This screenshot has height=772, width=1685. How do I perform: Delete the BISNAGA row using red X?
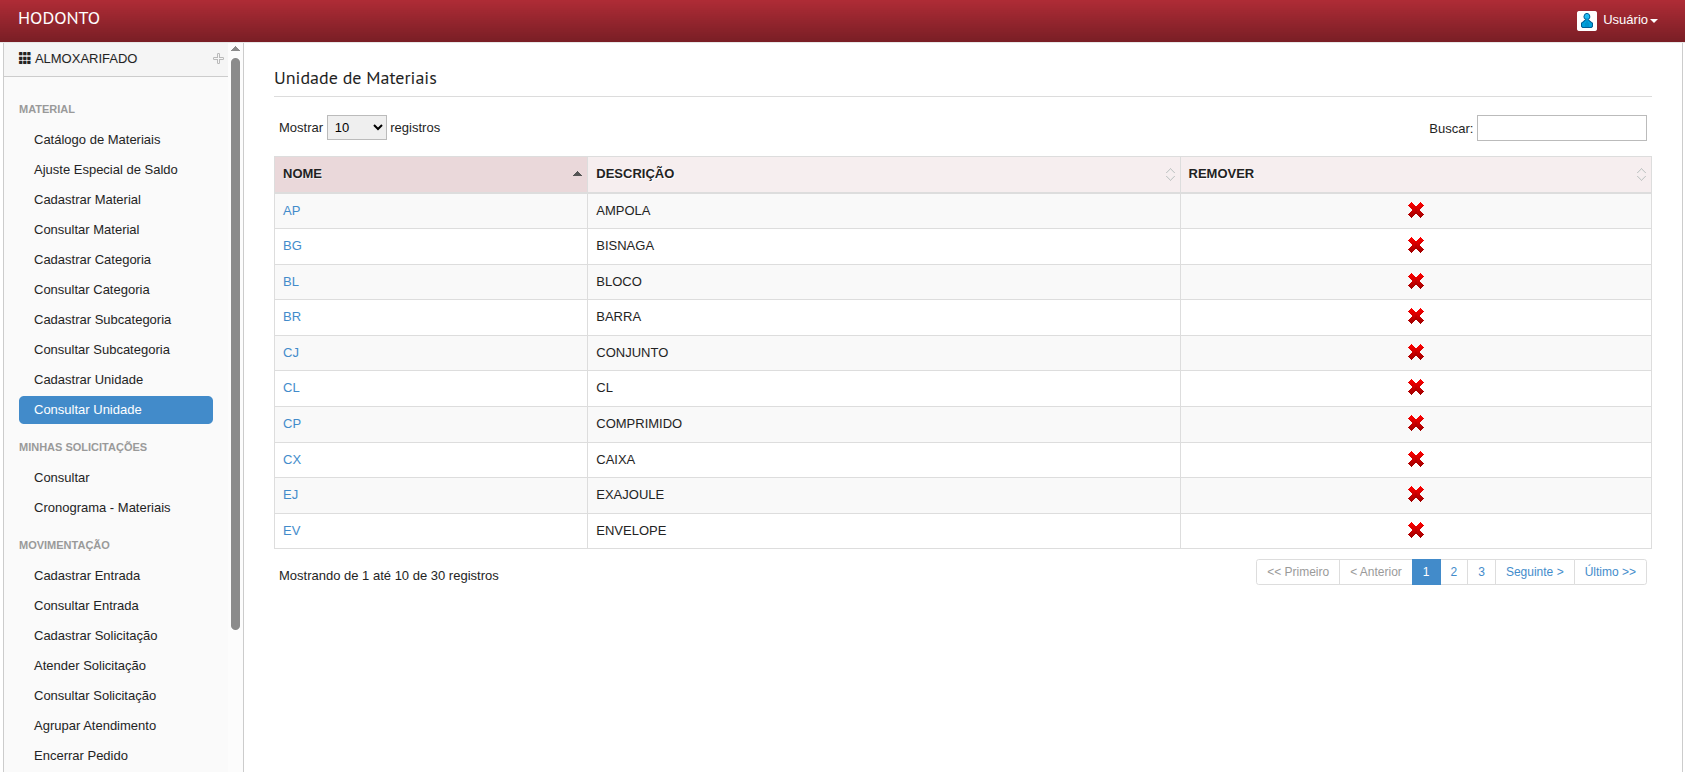tap(1415, 245)
